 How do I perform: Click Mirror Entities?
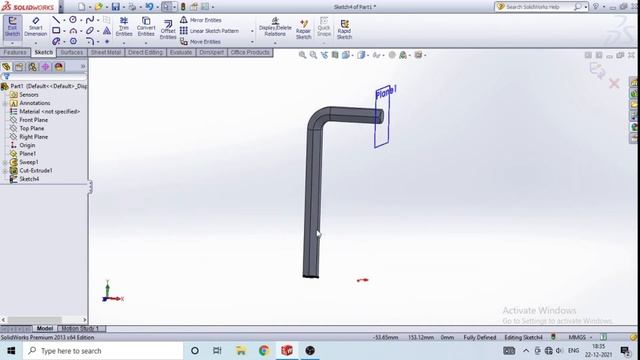click(x=201, y=20)
